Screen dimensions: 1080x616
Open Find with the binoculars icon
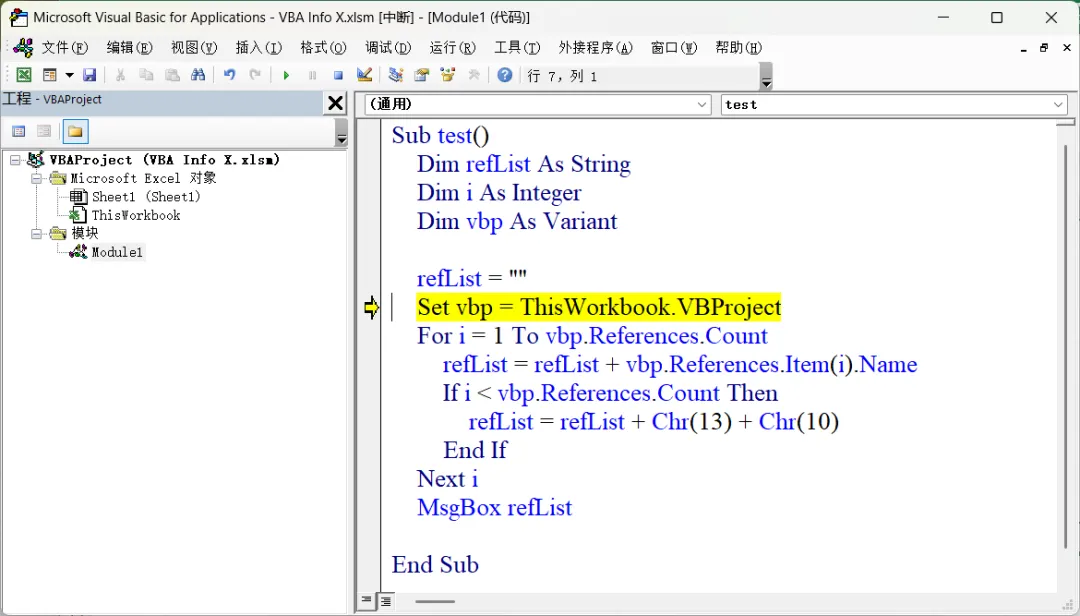coord(198,75)
